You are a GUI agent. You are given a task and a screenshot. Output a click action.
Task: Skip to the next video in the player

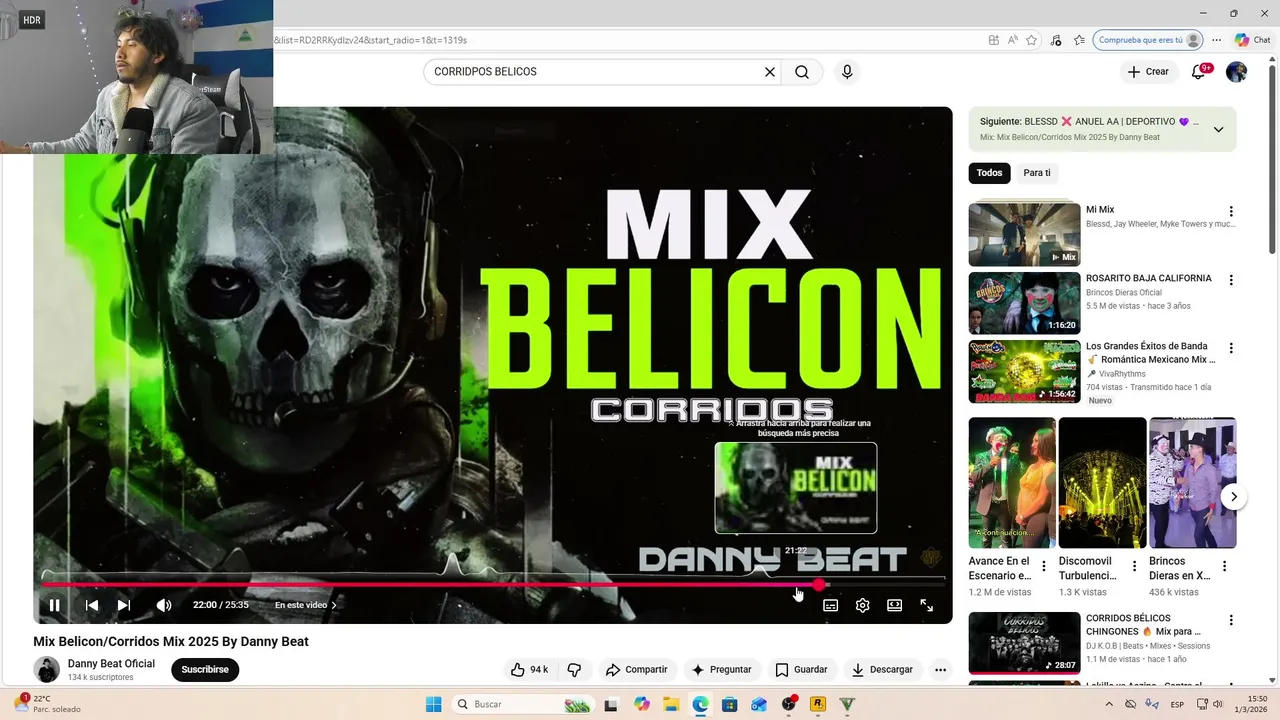(124, 605)
